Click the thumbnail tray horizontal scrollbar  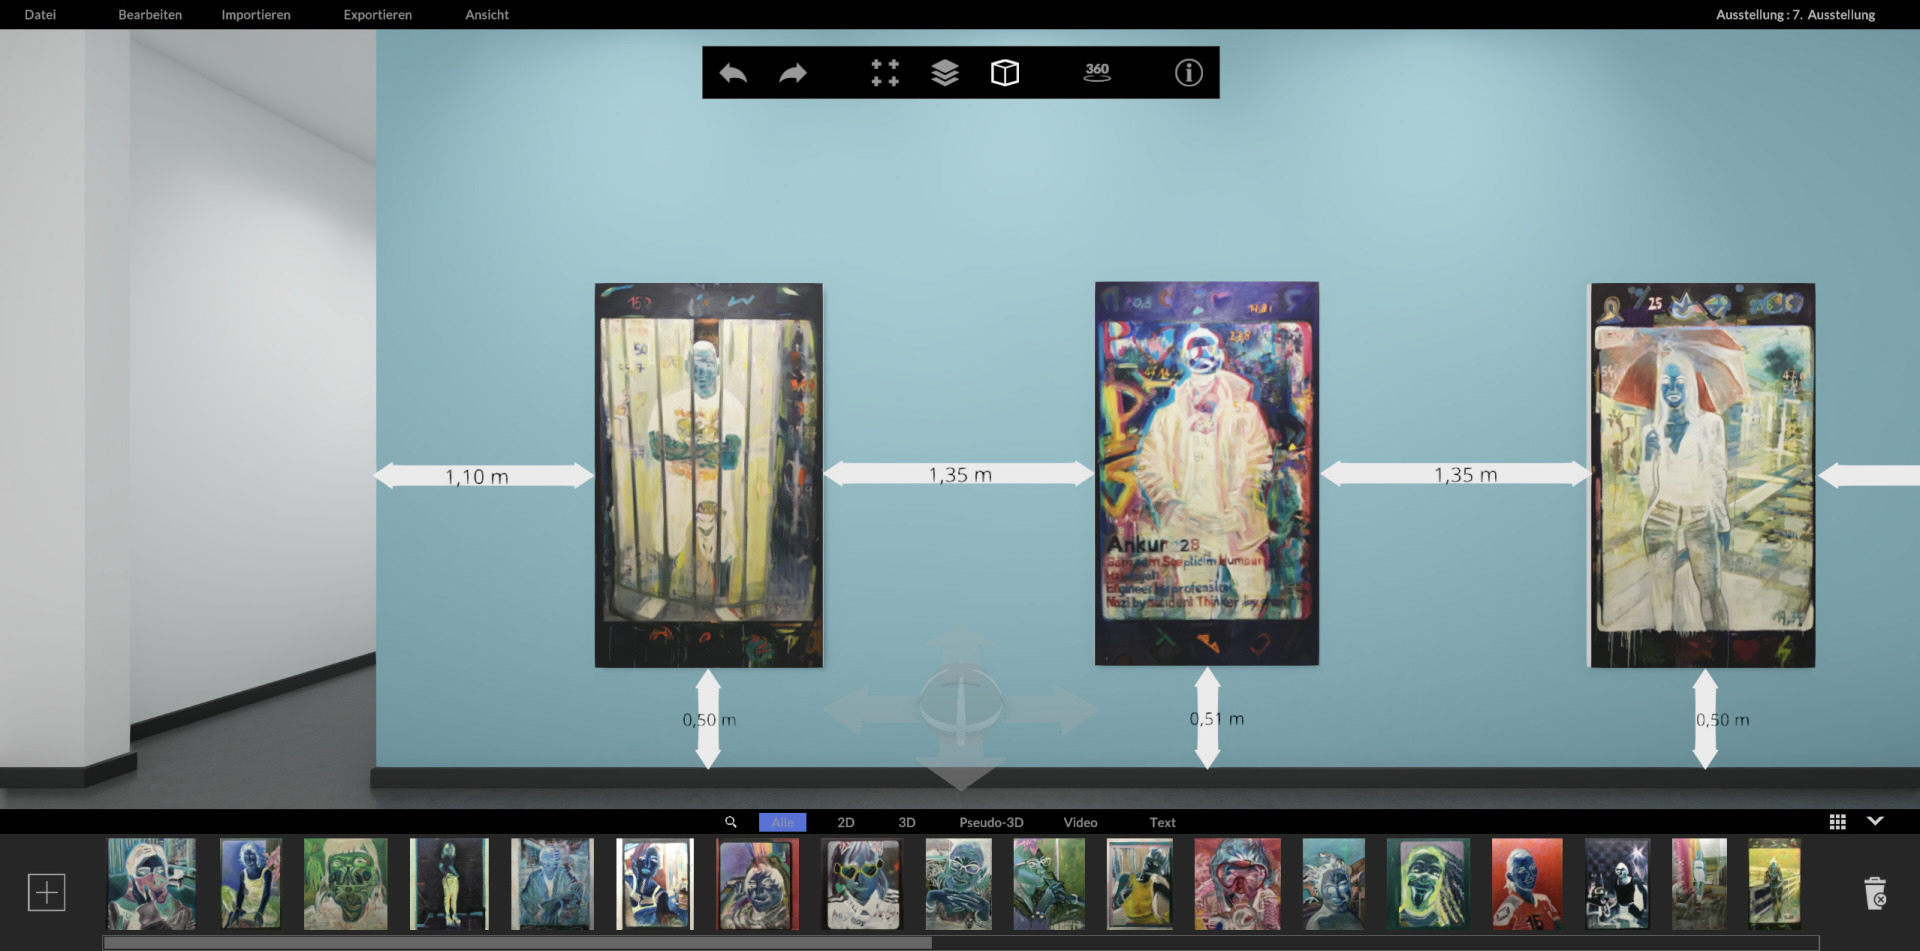[518, 943]
